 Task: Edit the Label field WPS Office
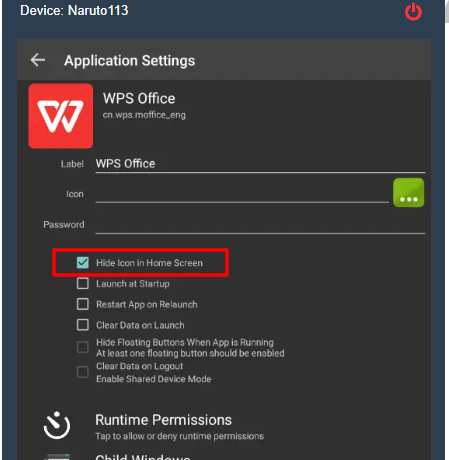[x=260, y=164]
